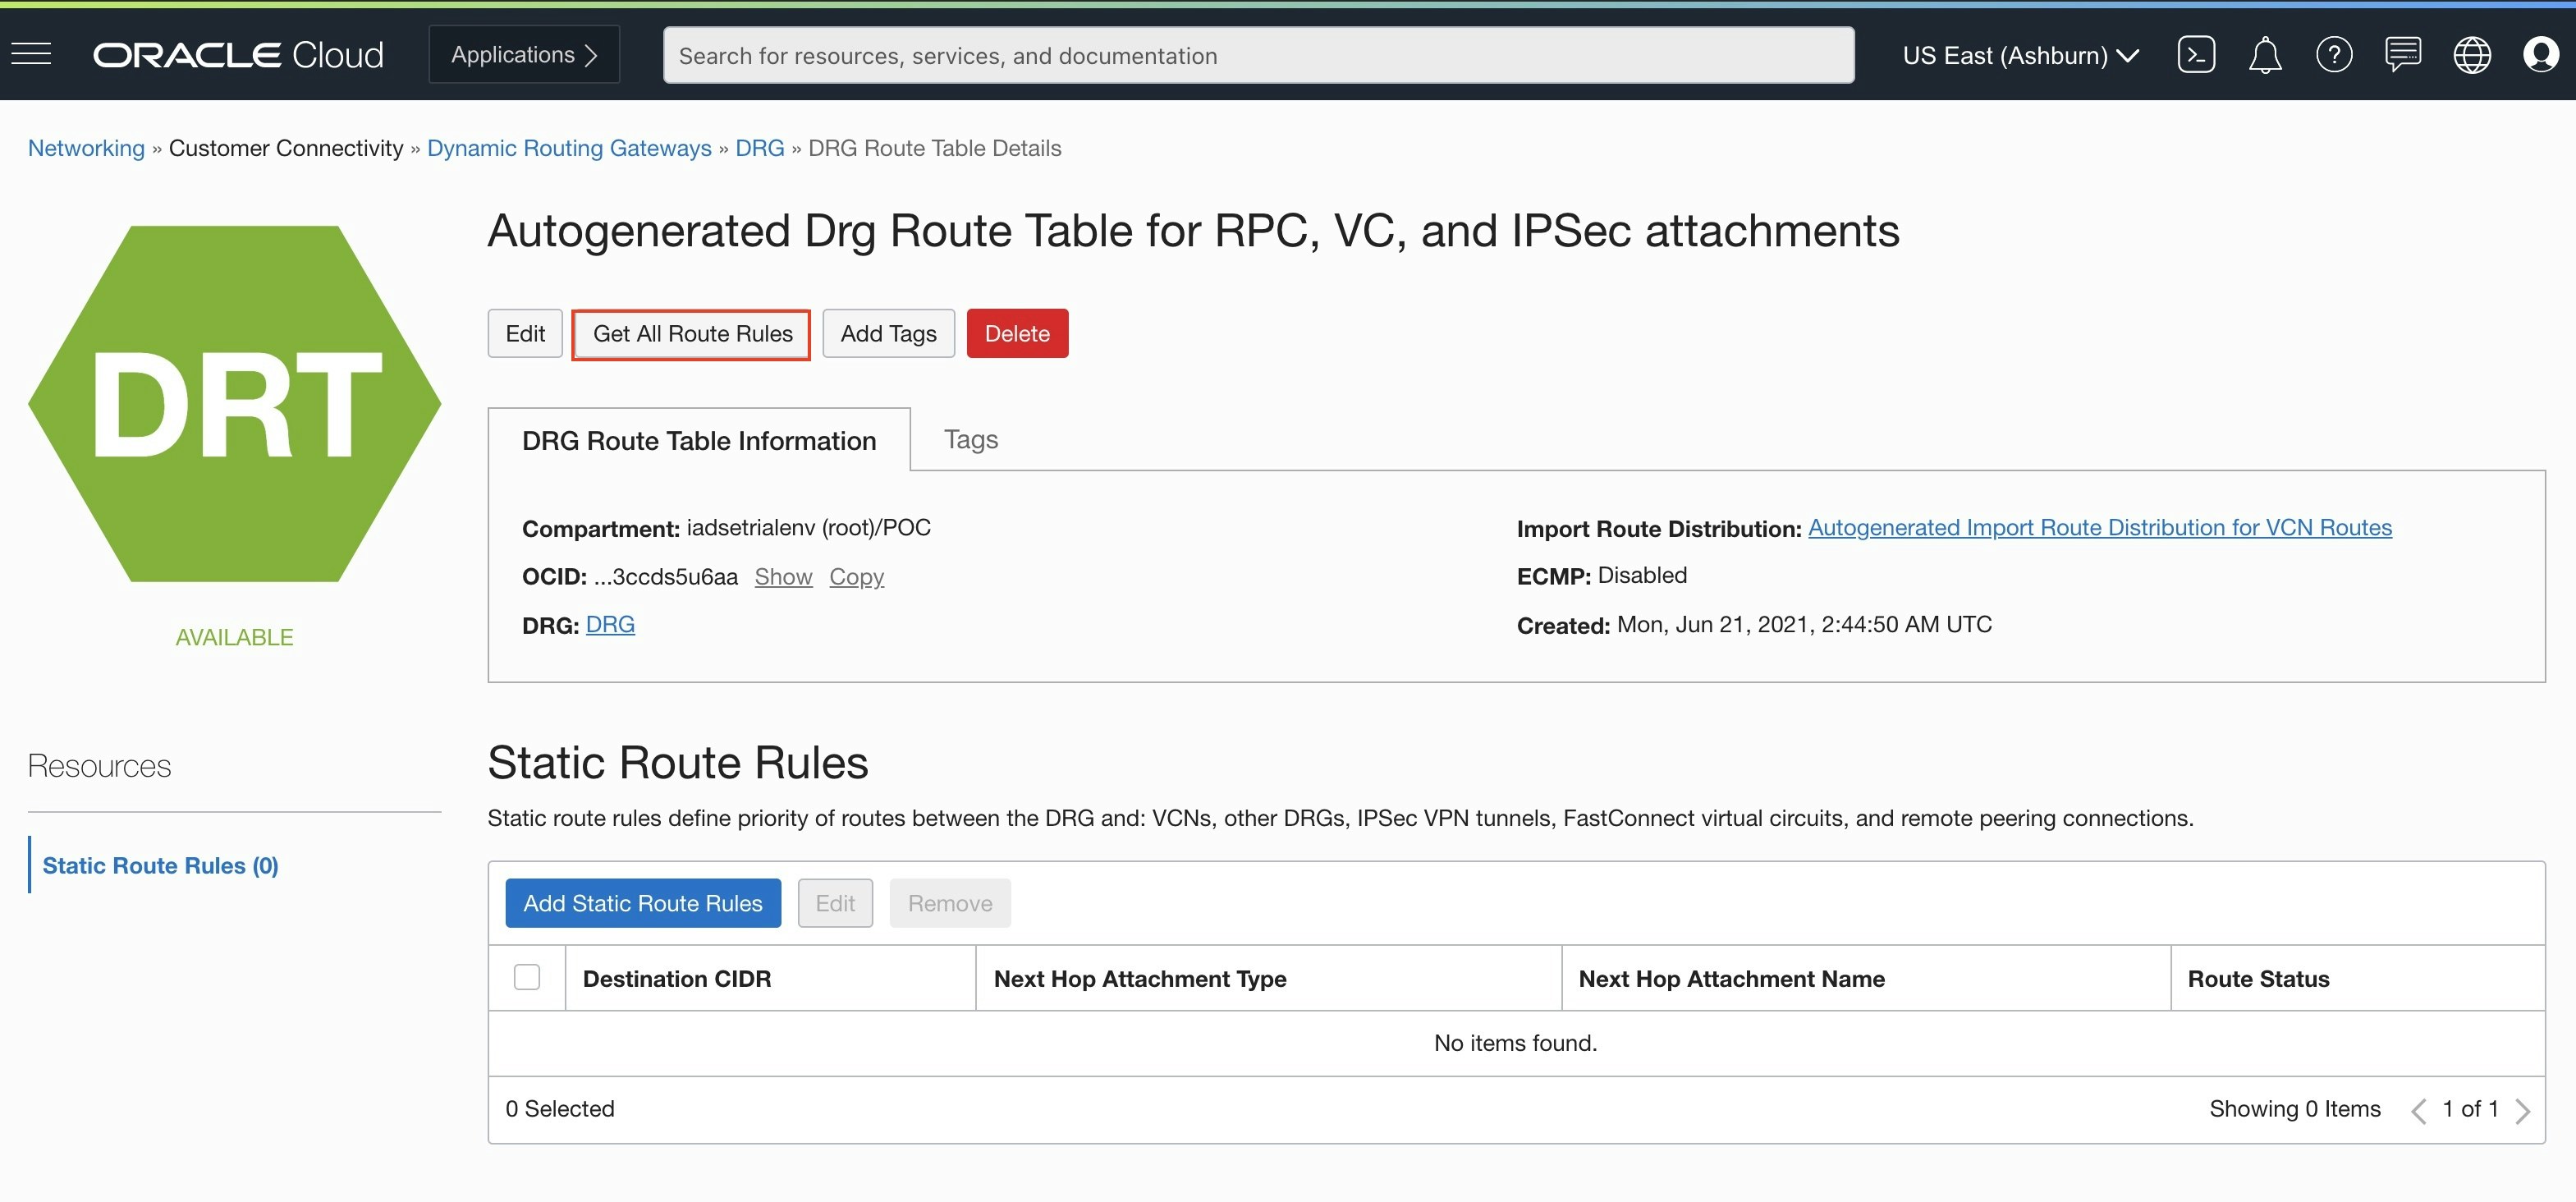Click Add Static Route Rules button
The width and height of the screenshot is (2576, 1202).
point(643,903)
